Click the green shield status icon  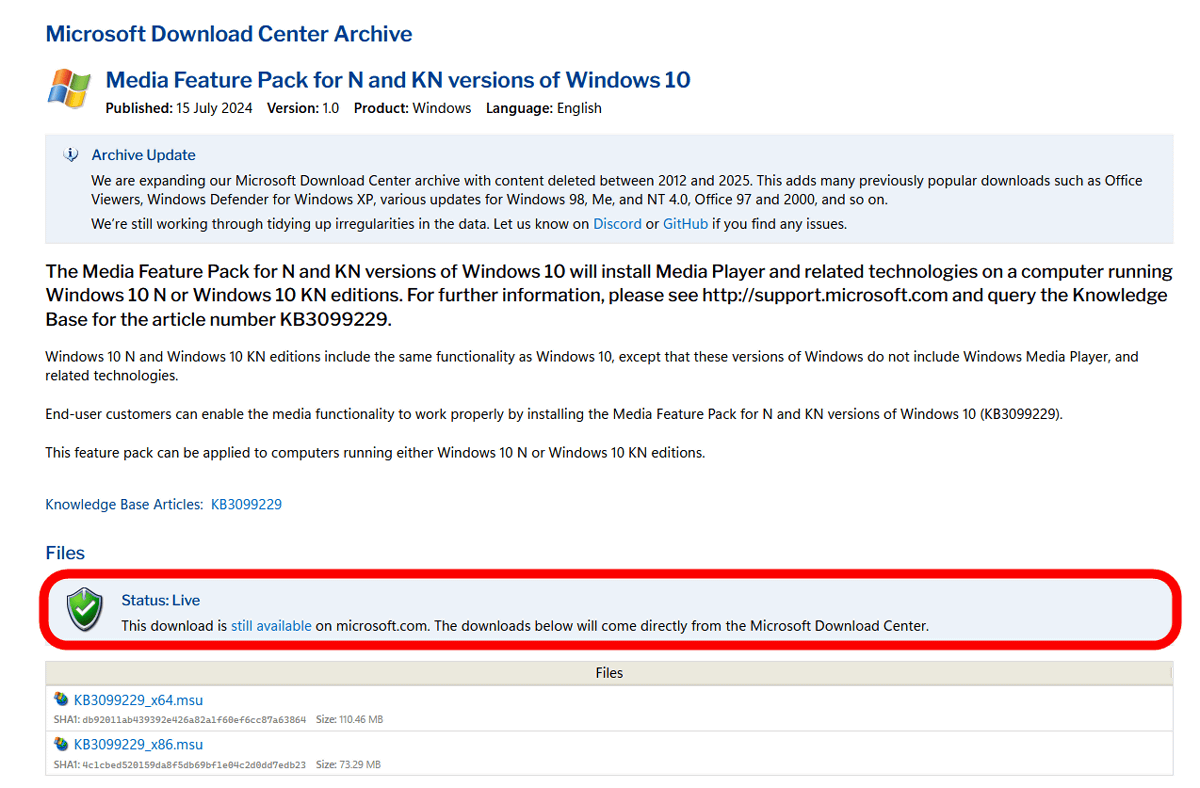coord(85,611)
